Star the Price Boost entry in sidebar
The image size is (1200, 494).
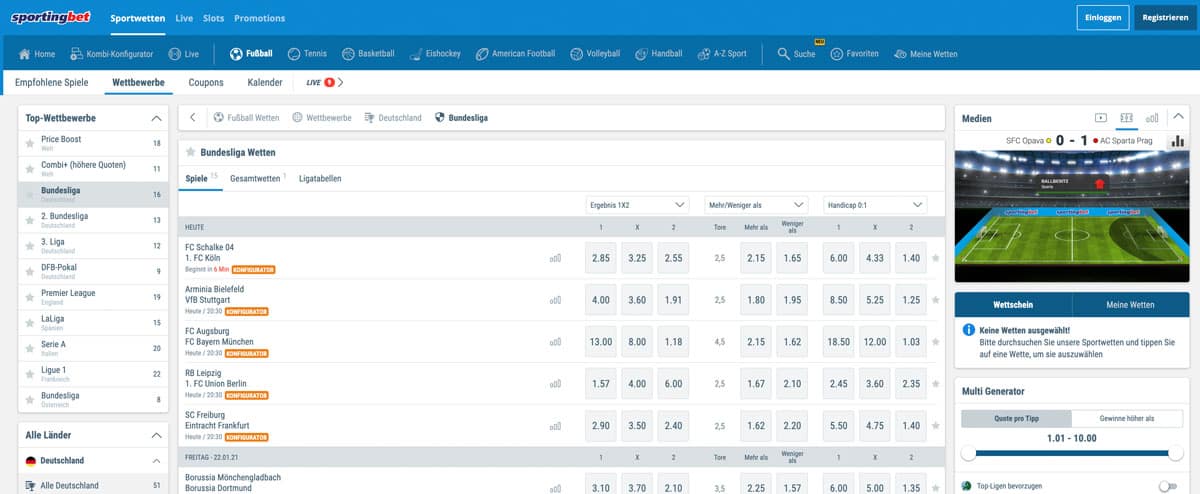click(x=30, y=143)
